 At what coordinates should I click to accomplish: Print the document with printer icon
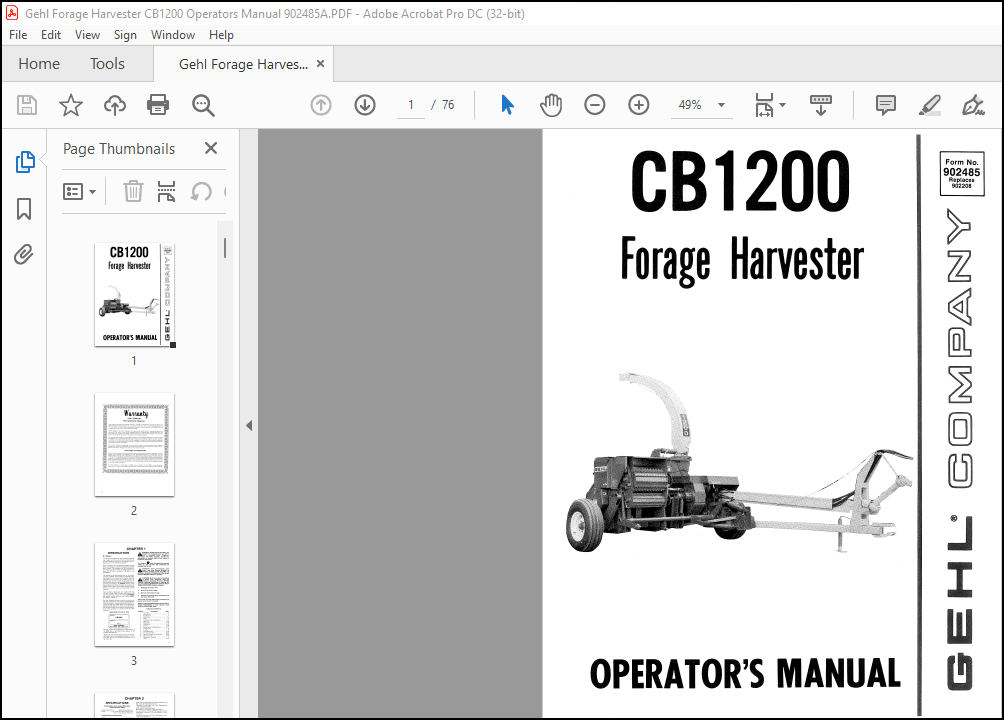pos(158,105)
